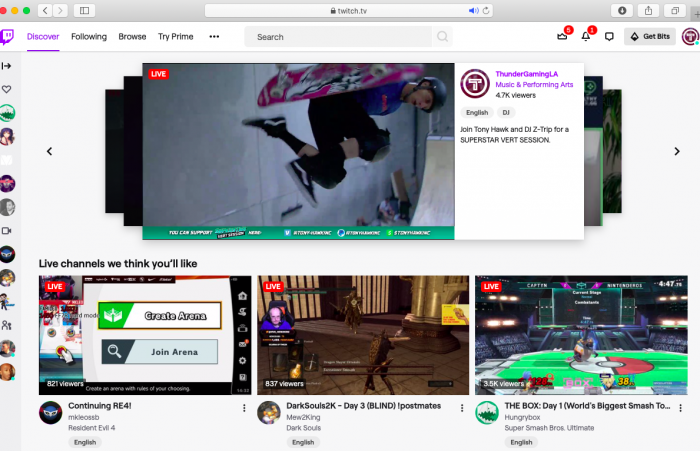Switch to the Browse tab

coord(132,37)
